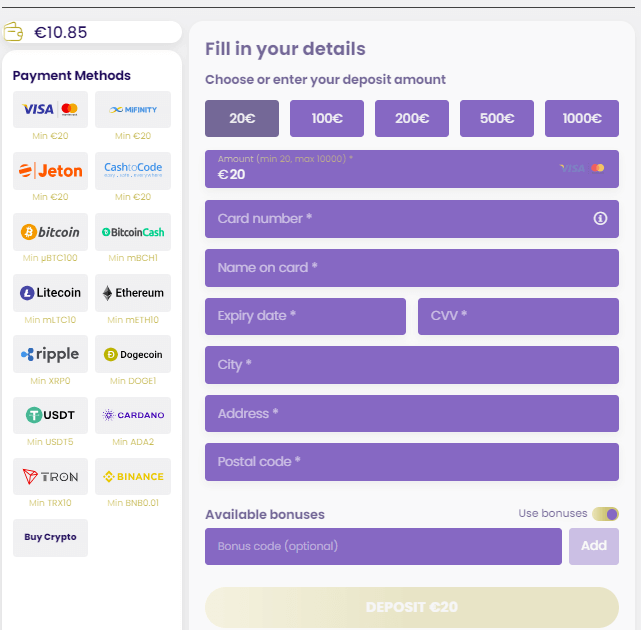Select the 500€ deposit amount
This screenshot has width=641, height=630.
tap(497, 119)
